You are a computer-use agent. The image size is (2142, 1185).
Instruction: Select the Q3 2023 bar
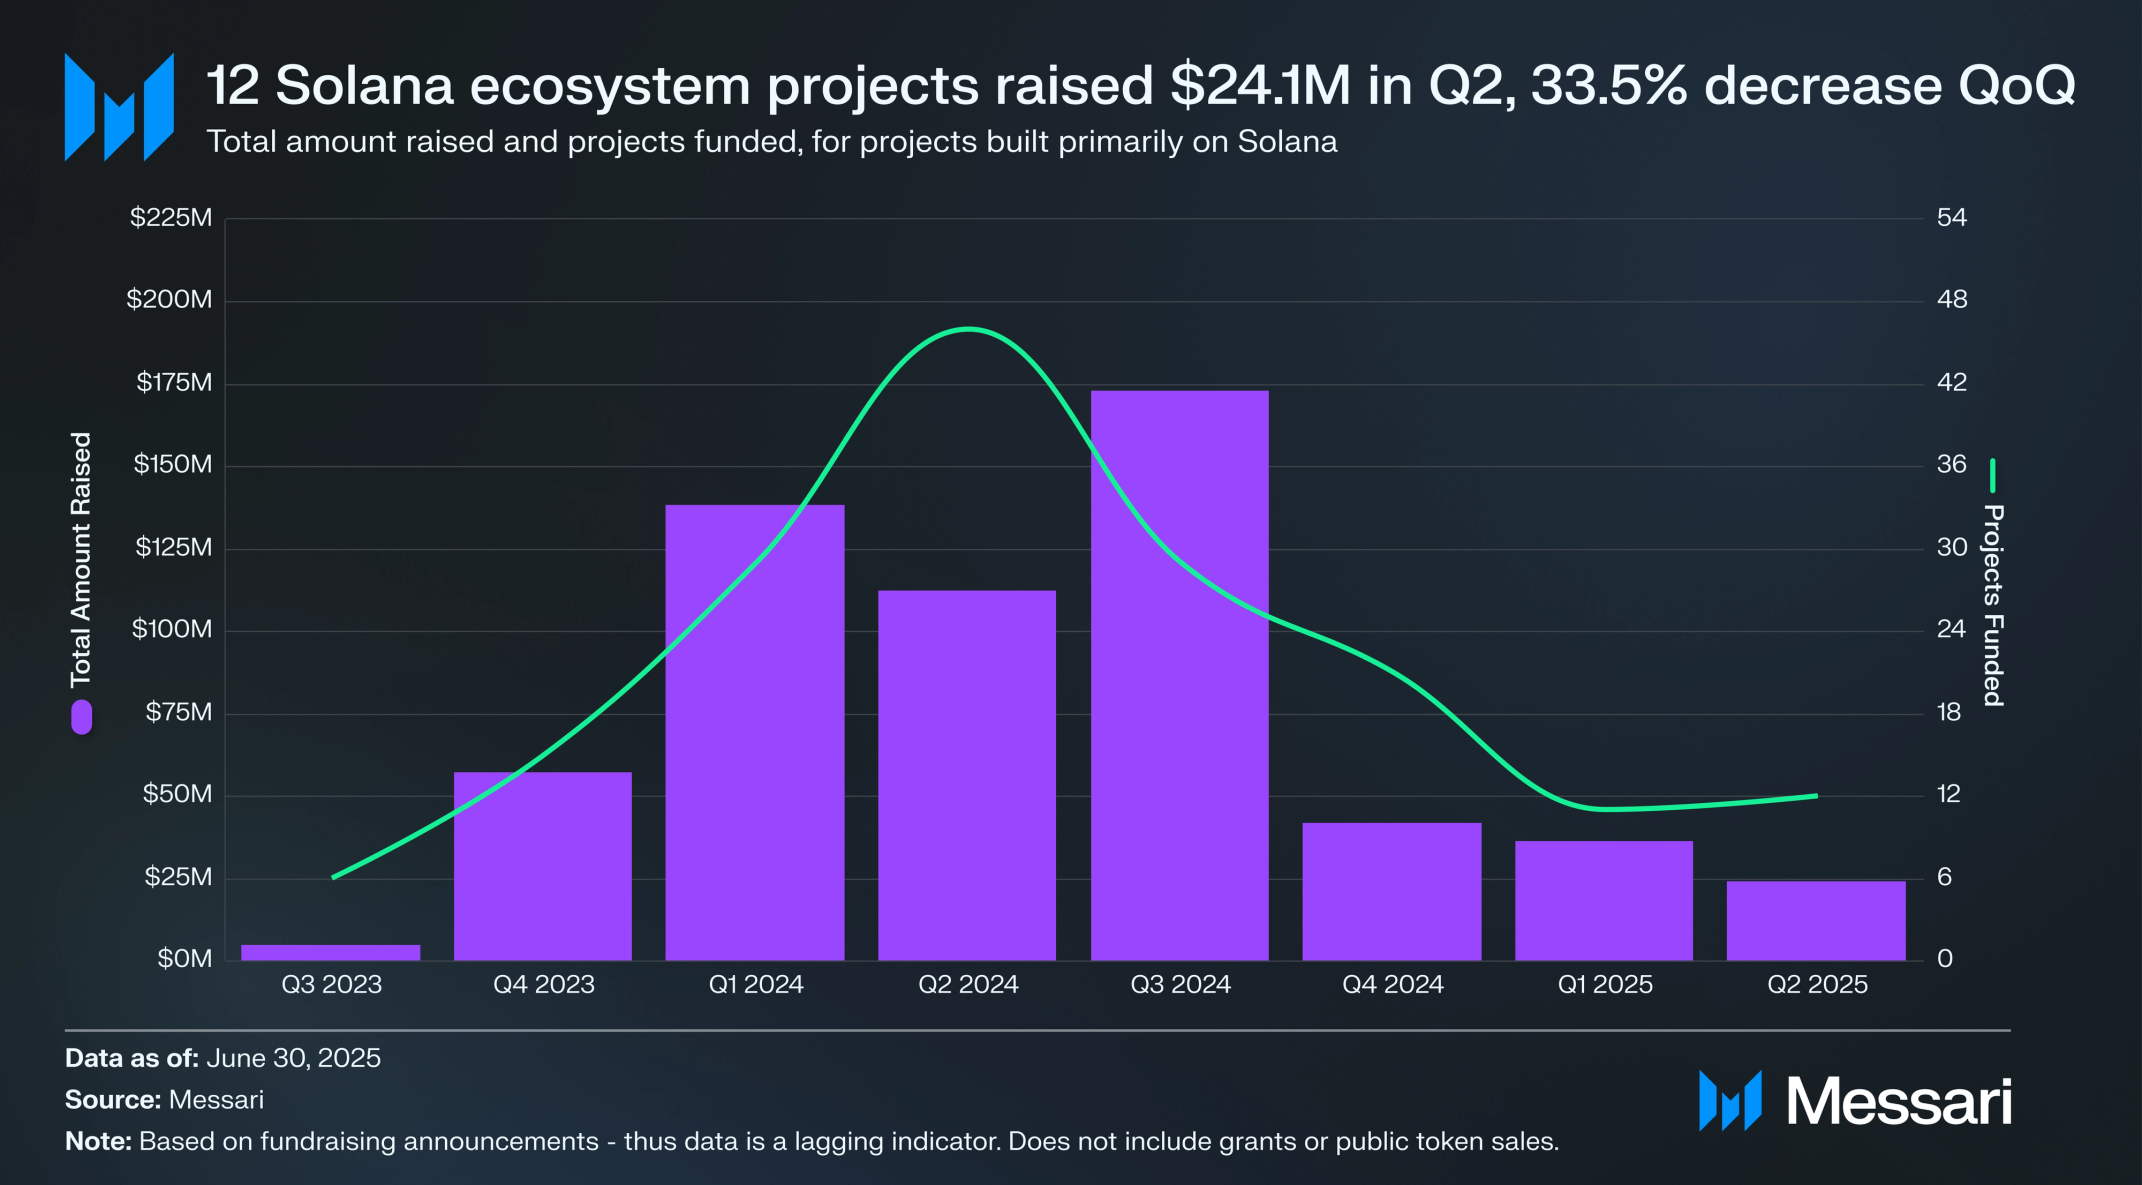331,952
